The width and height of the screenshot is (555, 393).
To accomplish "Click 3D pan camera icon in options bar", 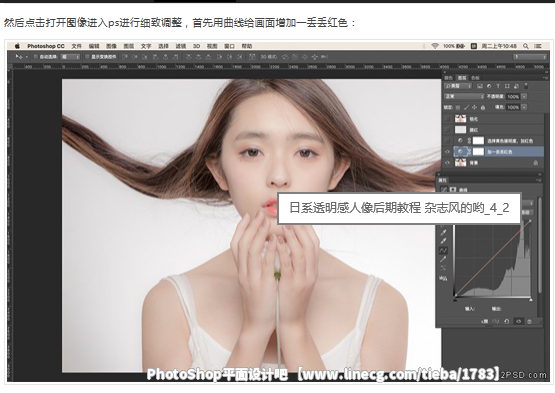I will 304,57.
